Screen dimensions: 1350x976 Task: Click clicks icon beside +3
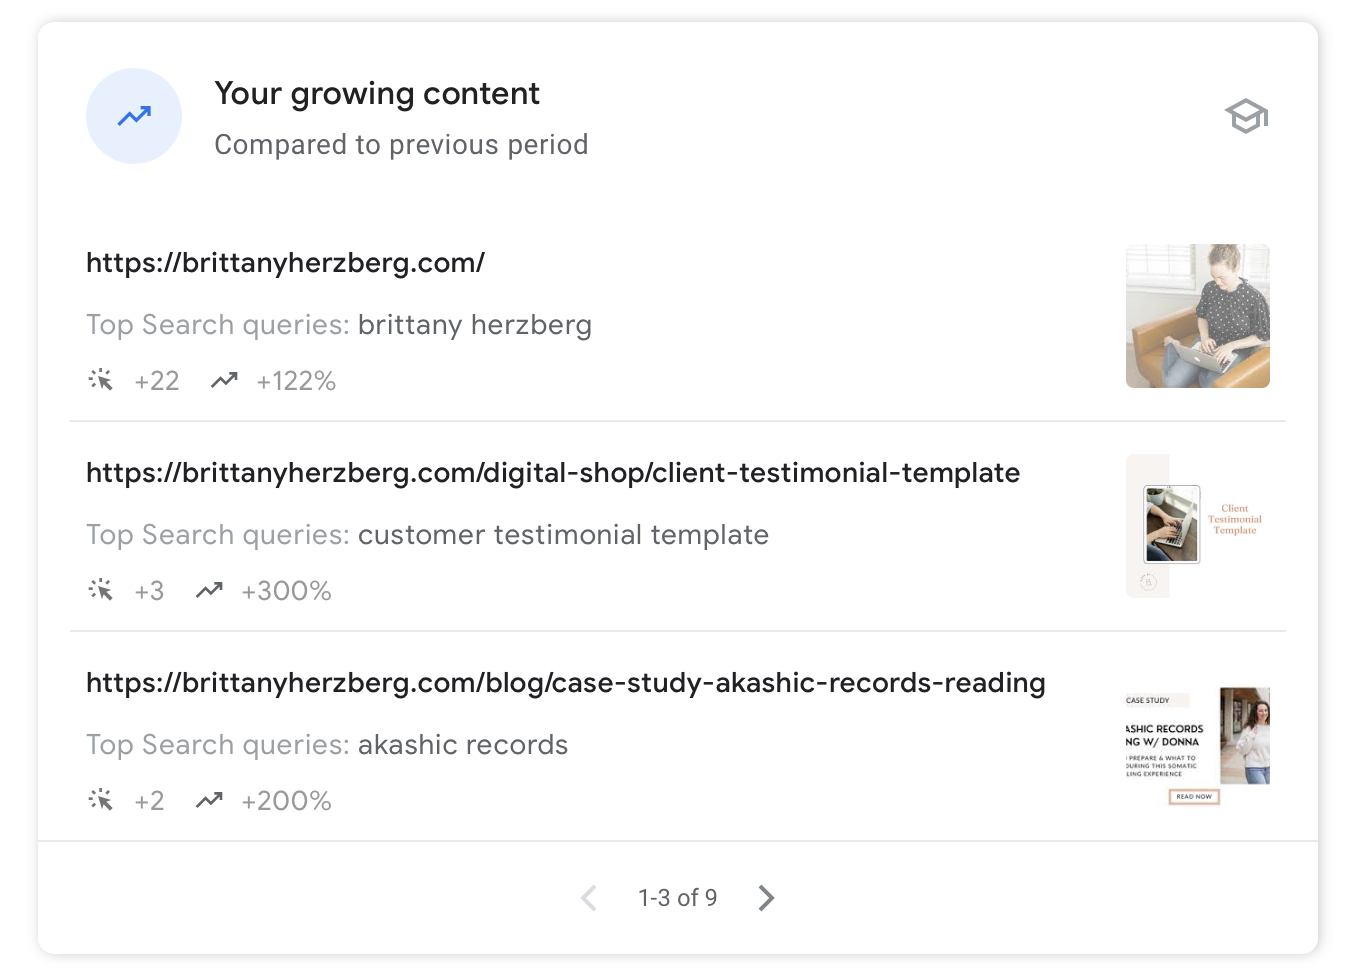tap(101, 591)
